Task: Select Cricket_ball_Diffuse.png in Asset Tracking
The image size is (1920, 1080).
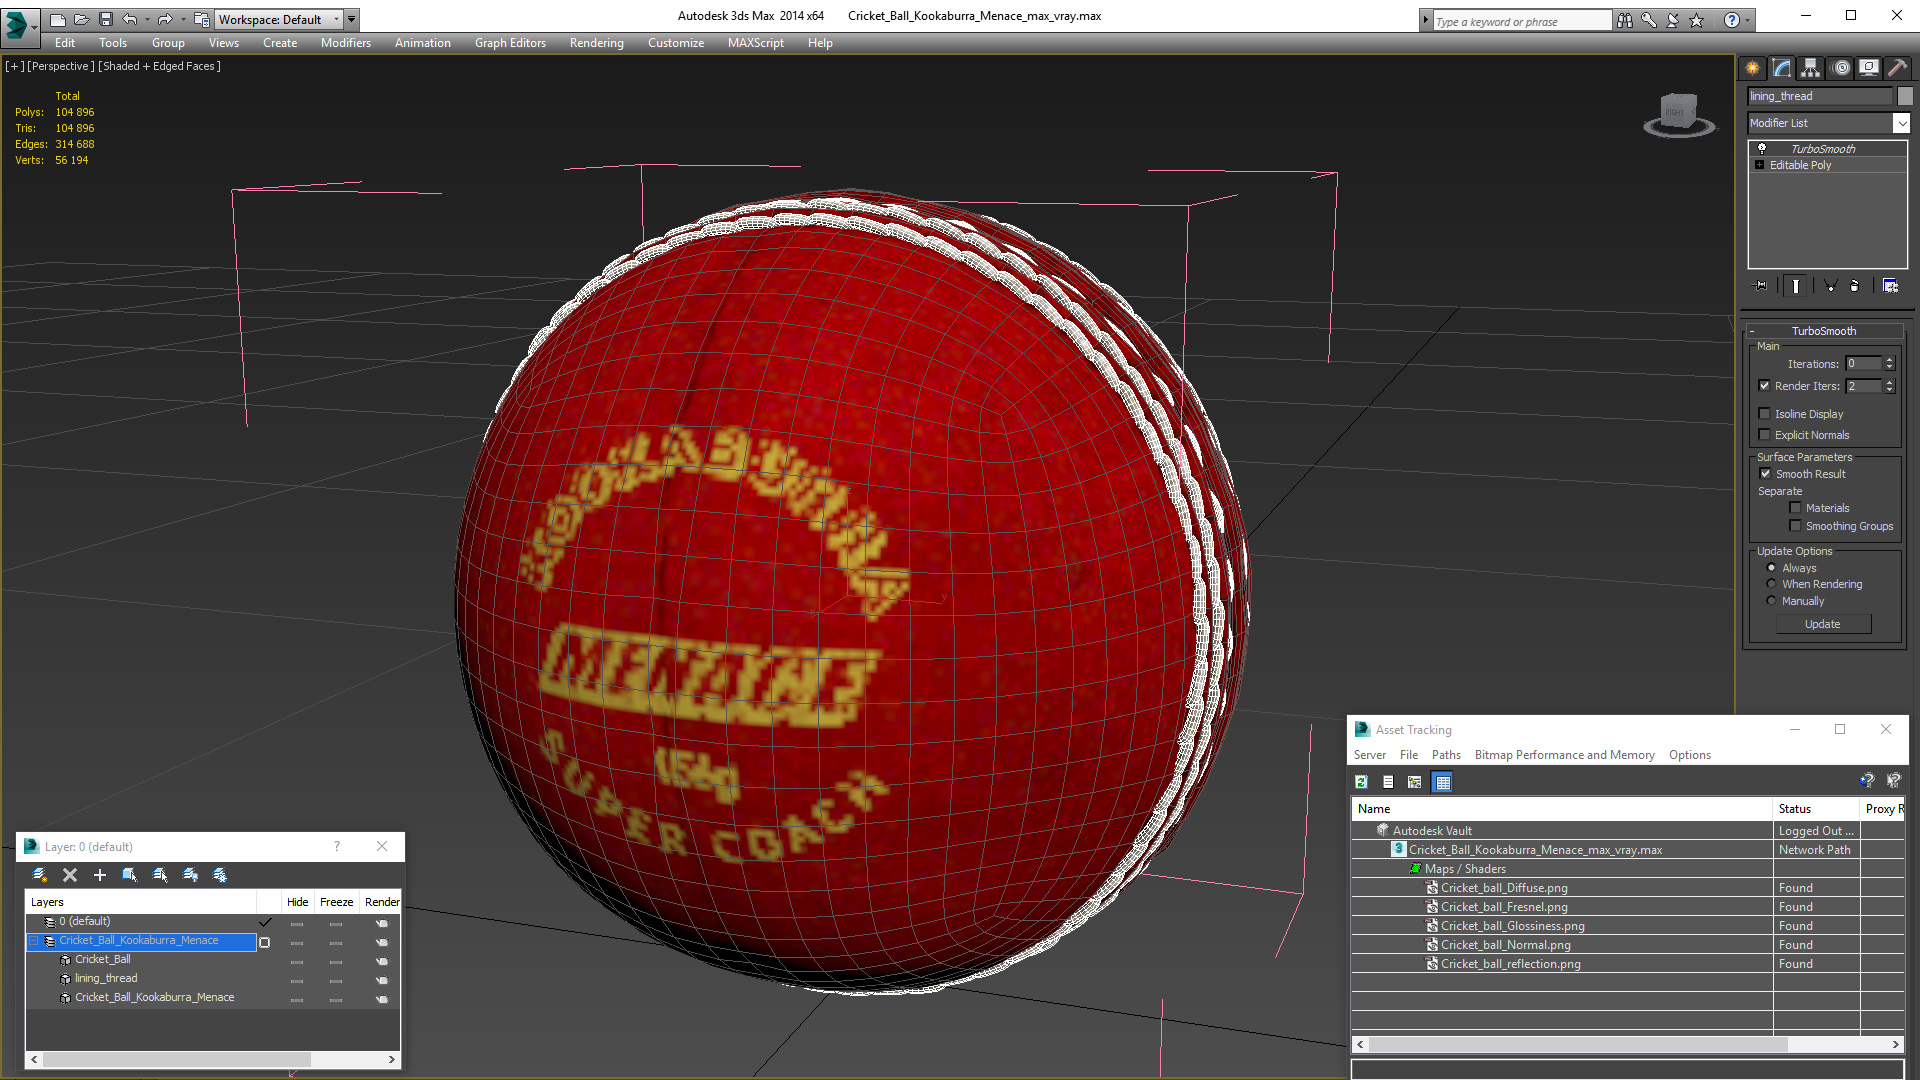Action: point(1503,888)
